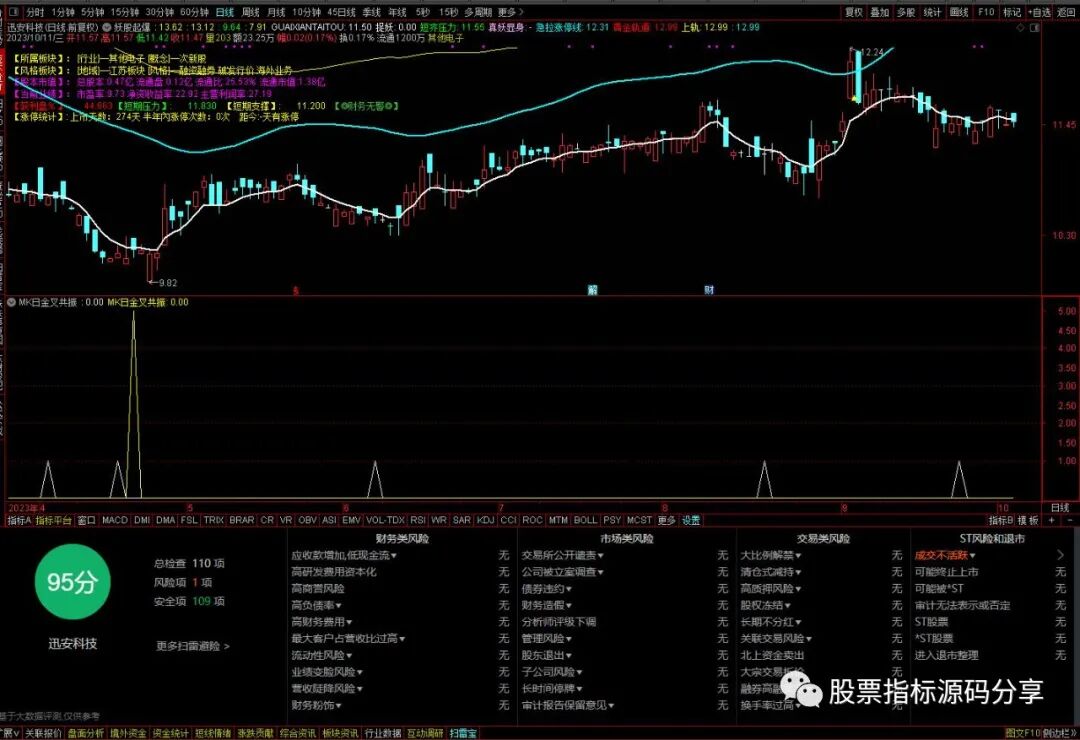Open the 盘面分析 bottom tab
Image resolution: width=1080 pixels, height=740 pixels.
click(x=86, y=734)
